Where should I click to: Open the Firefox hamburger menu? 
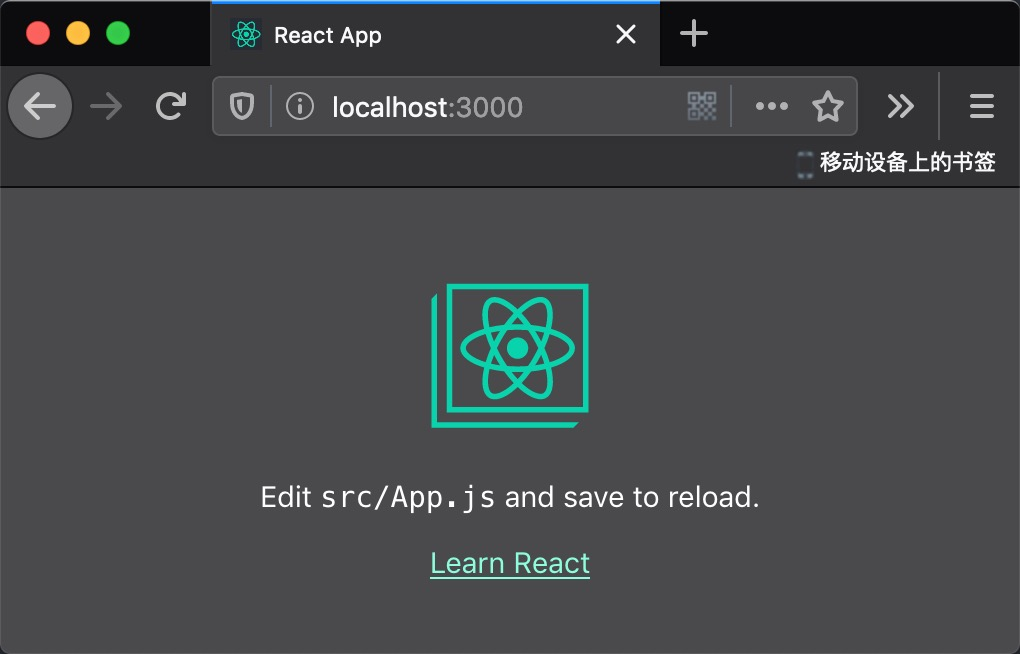(x=982, y=106)
